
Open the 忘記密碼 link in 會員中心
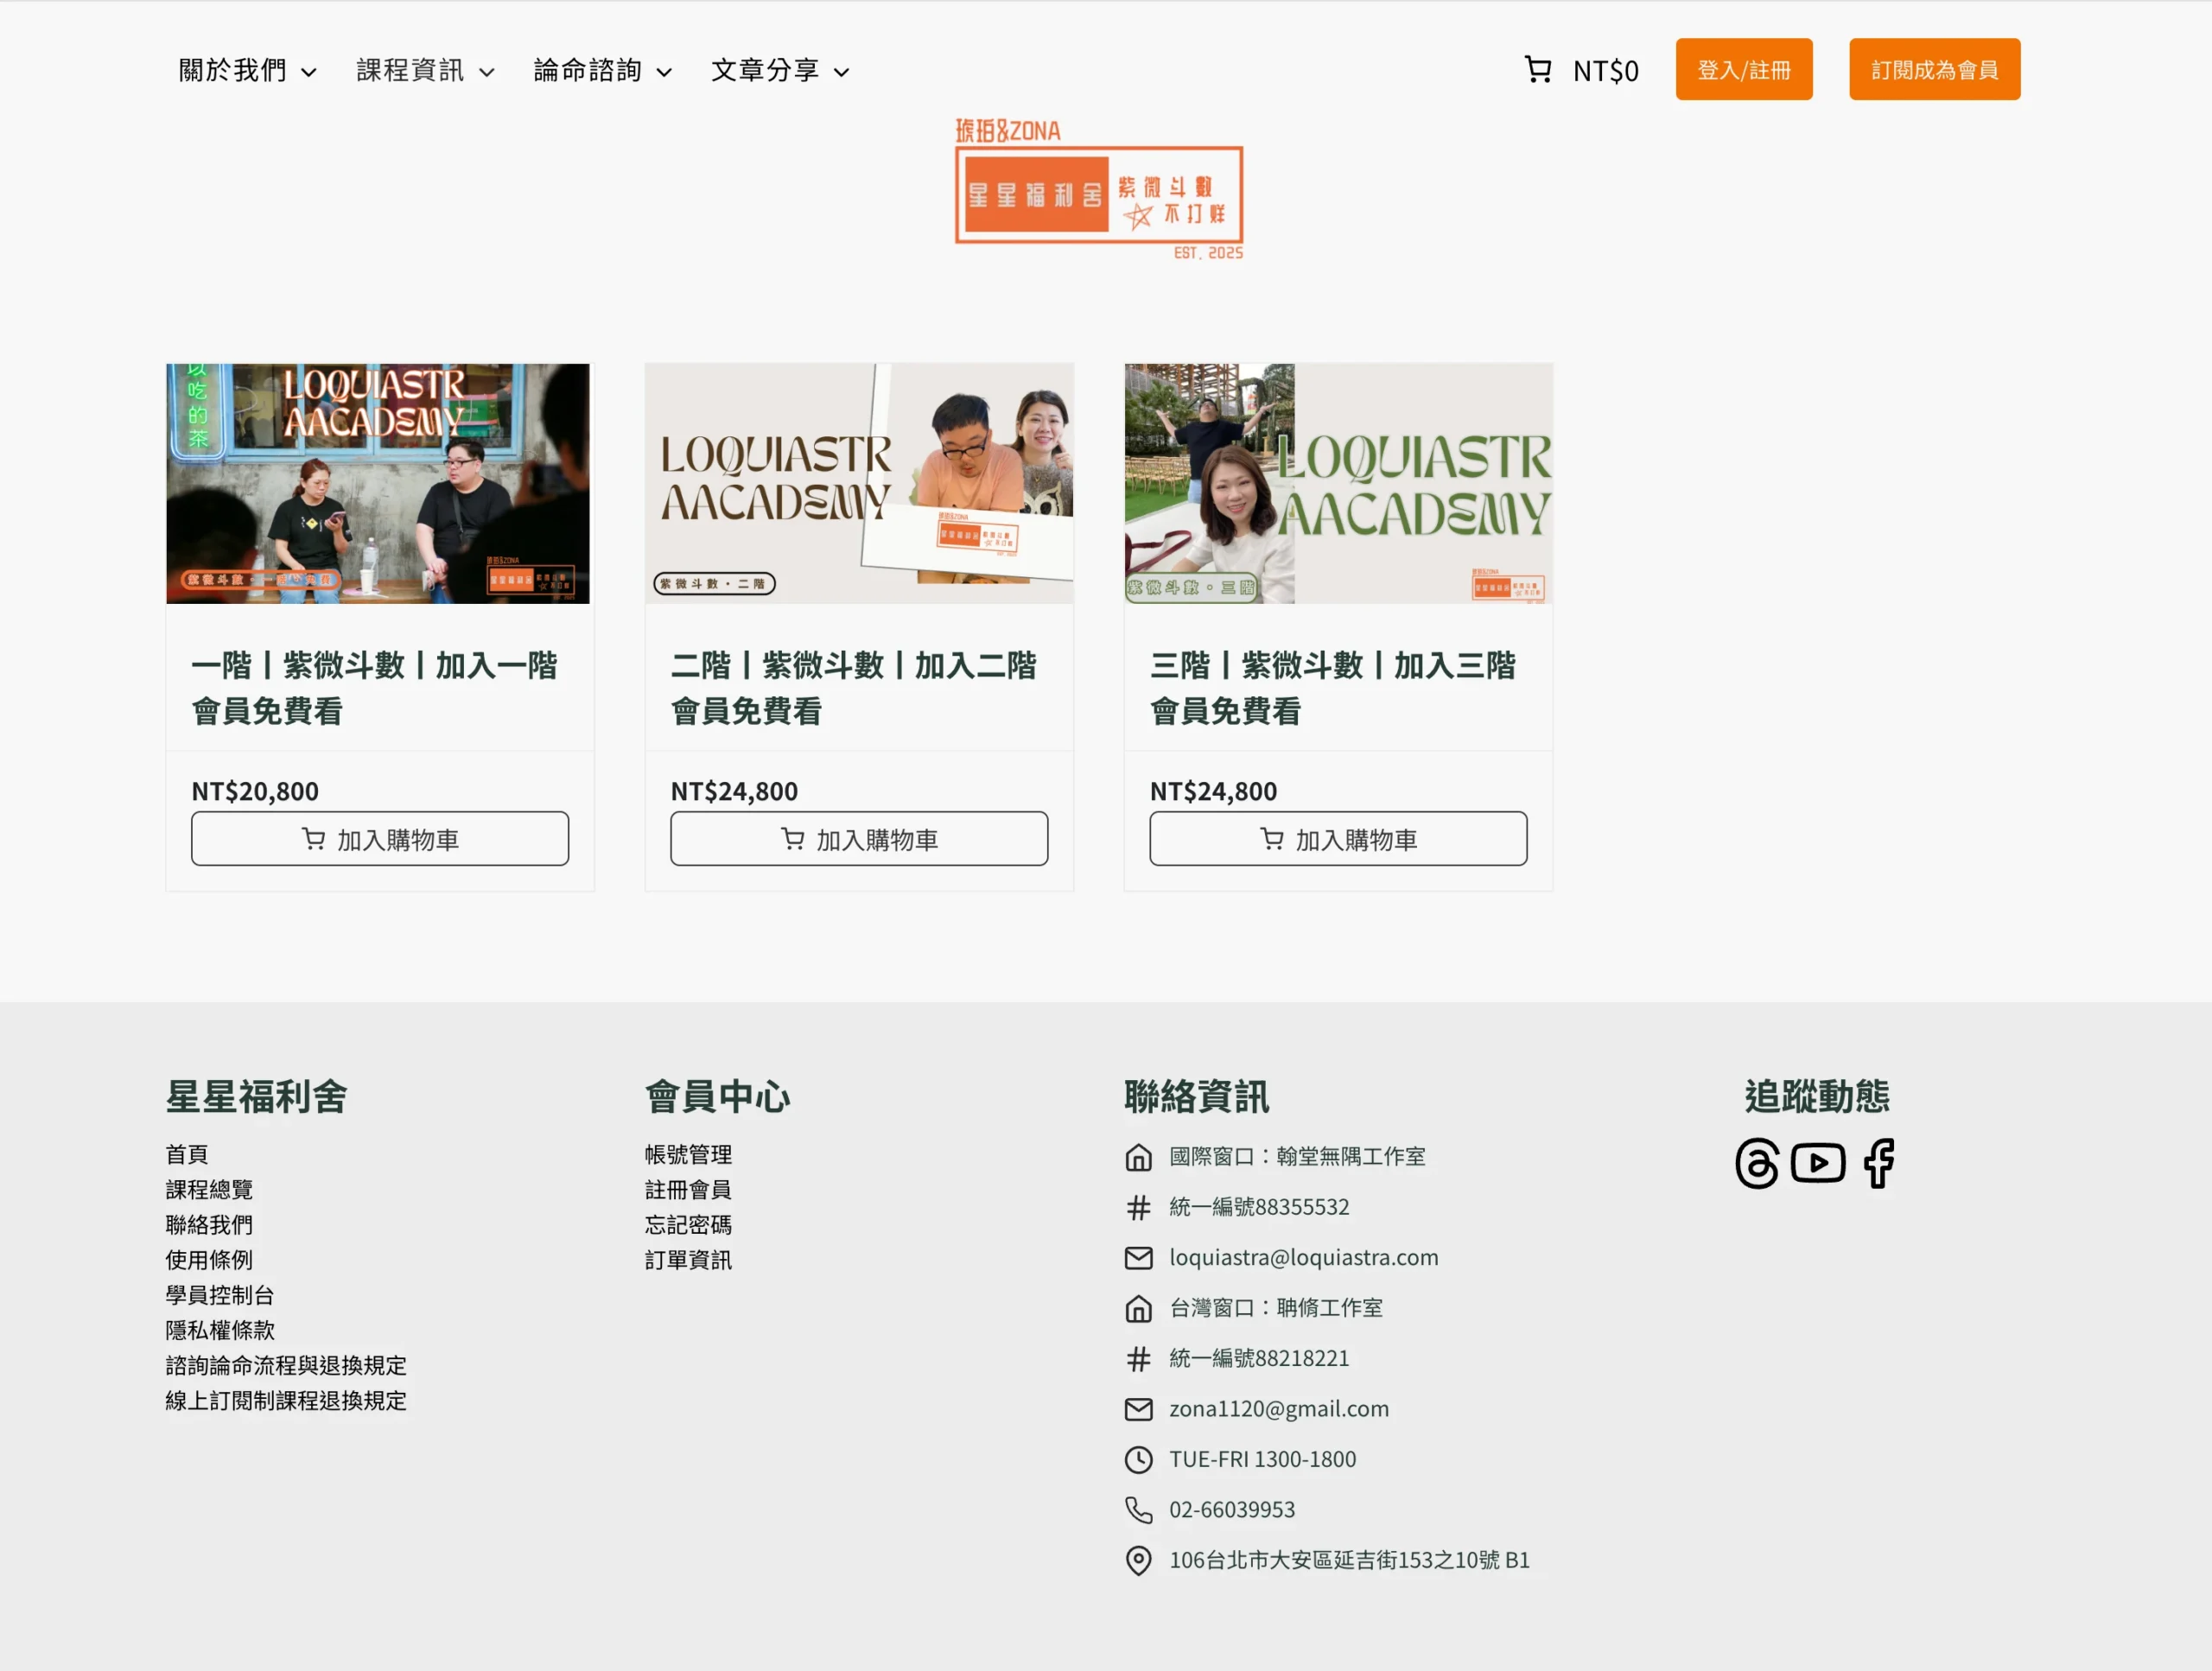(x=688, y=1224)
